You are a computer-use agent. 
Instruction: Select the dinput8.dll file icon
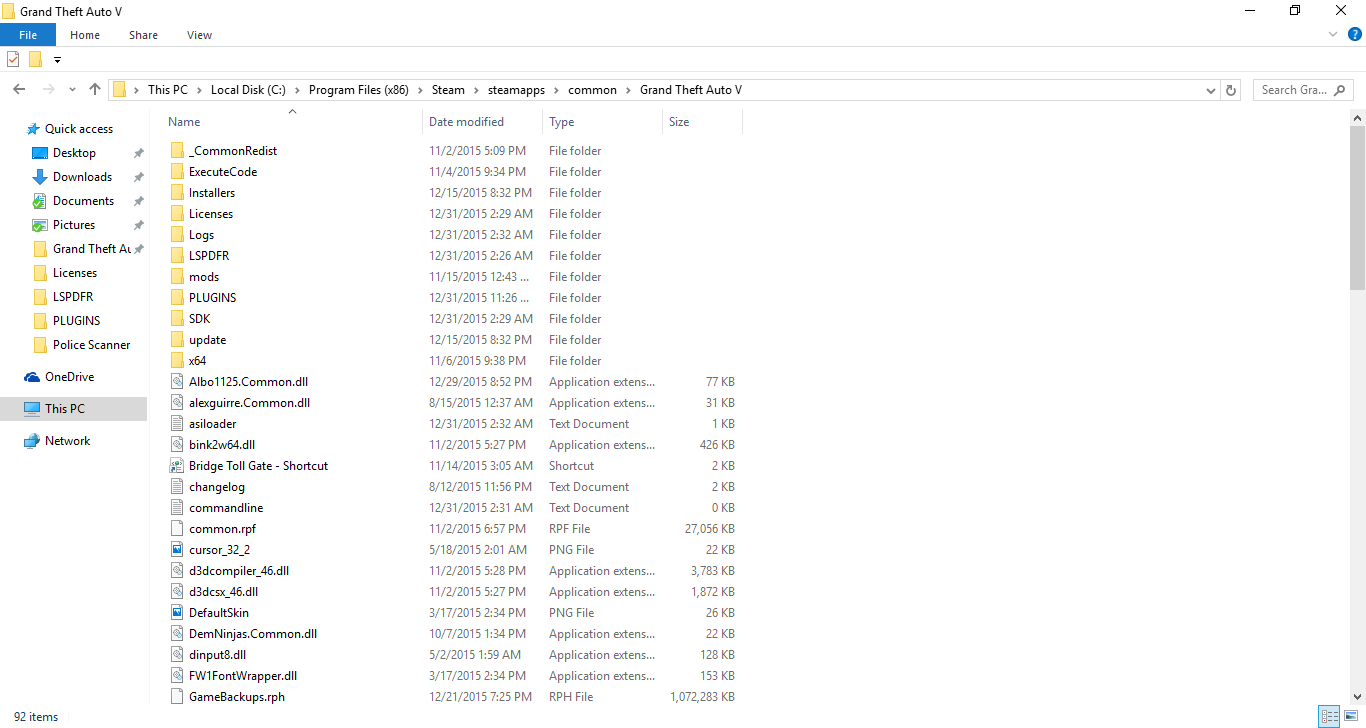[x=177, y=655]
